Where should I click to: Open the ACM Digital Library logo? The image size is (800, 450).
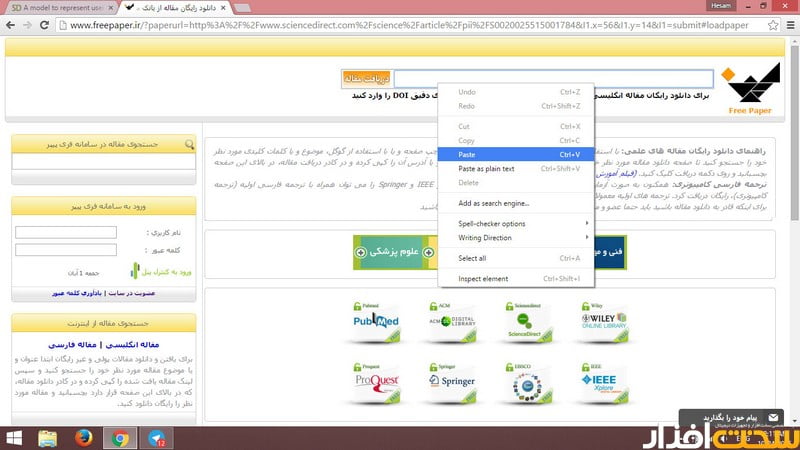pyautogui.click(x=452, y=322)
